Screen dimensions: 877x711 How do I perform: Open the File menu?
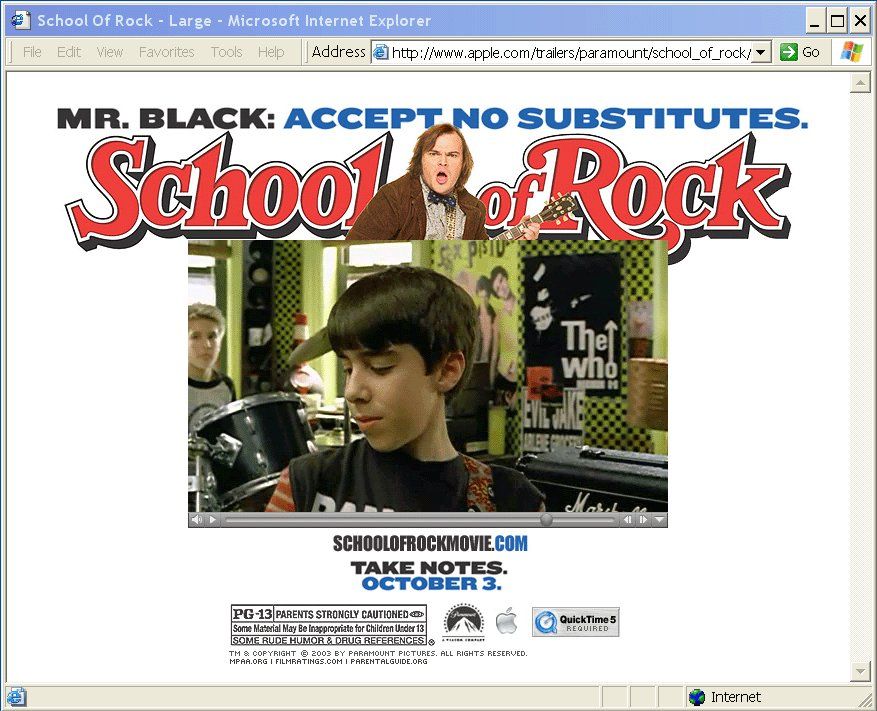(x=32, y=52)
